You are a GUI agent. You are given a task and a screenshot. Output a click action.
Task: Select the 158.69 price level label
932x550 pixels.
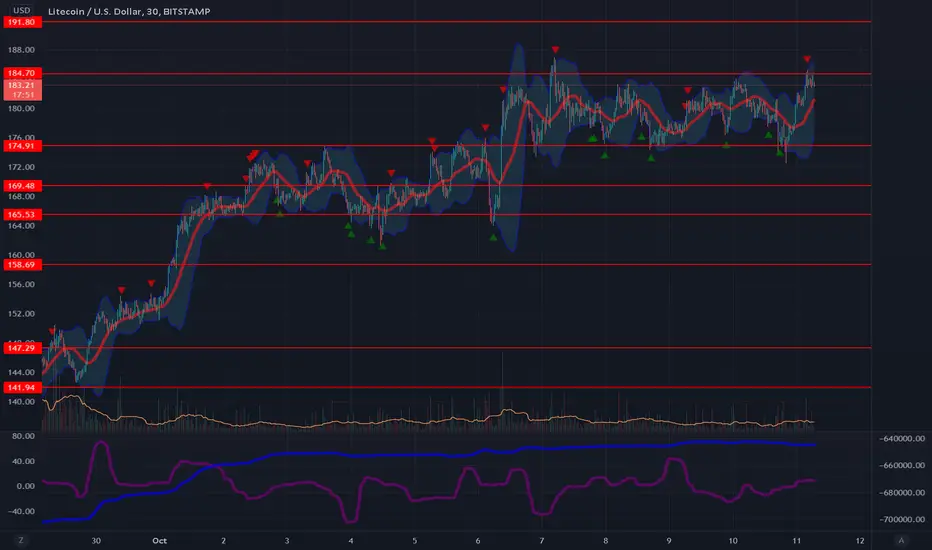(x=22, y=265)
